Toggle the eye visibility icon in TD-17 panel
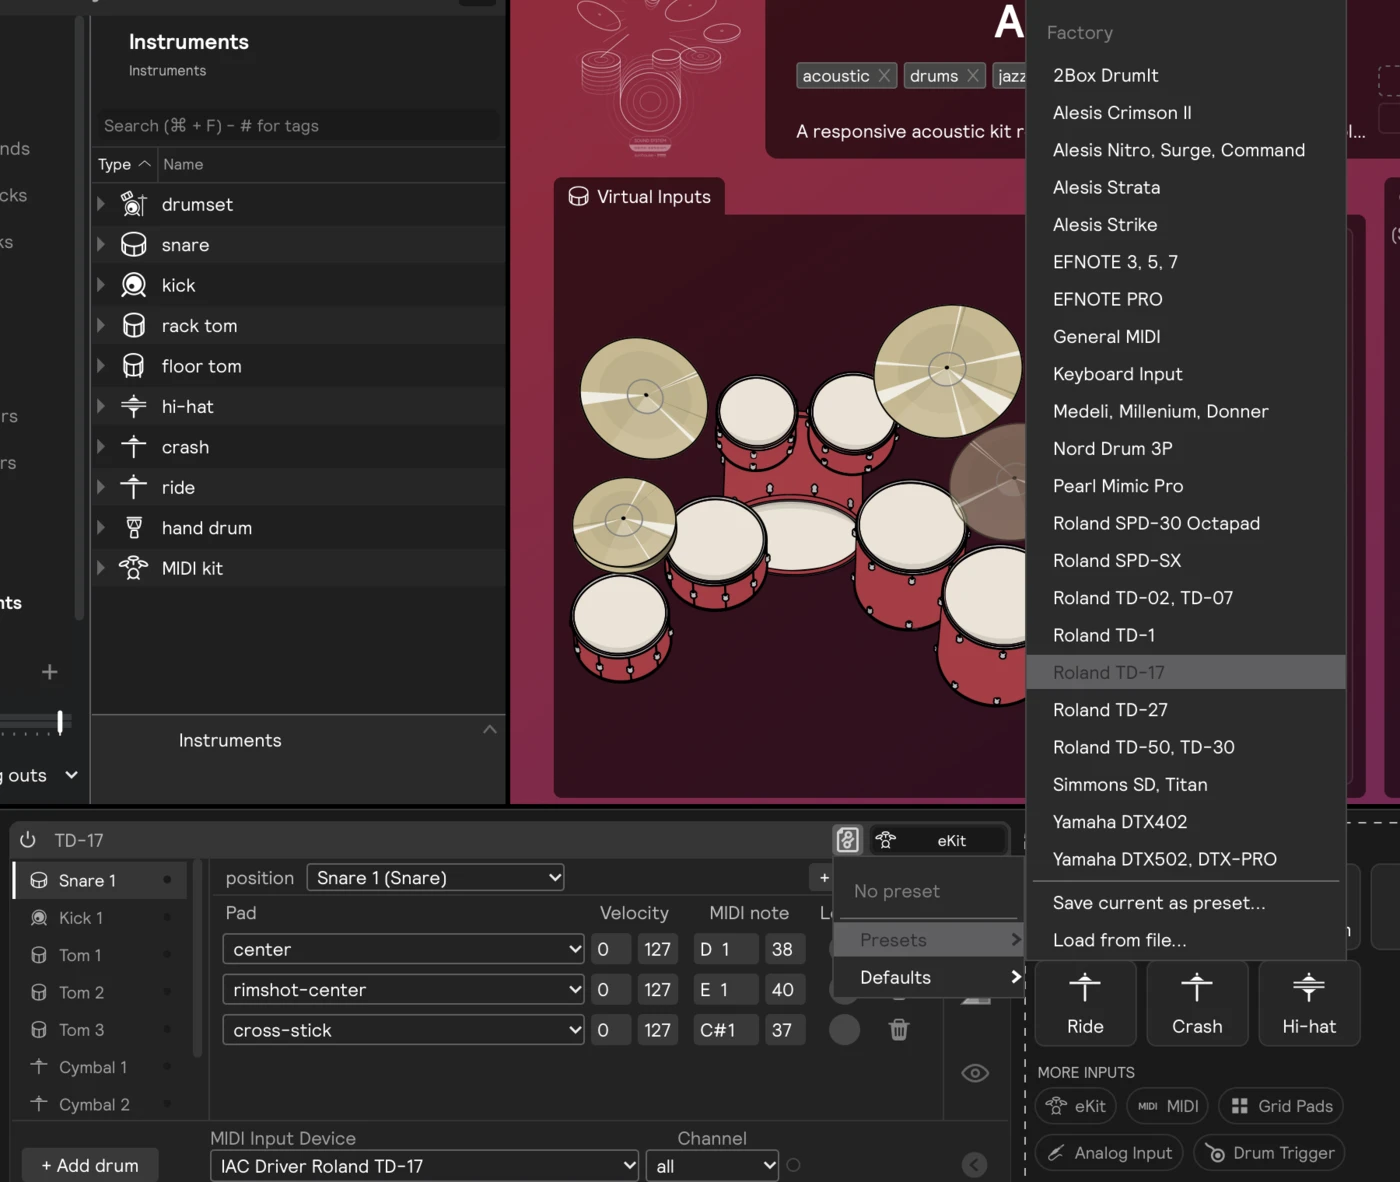1400x1182 pixels. [975, 1073]
